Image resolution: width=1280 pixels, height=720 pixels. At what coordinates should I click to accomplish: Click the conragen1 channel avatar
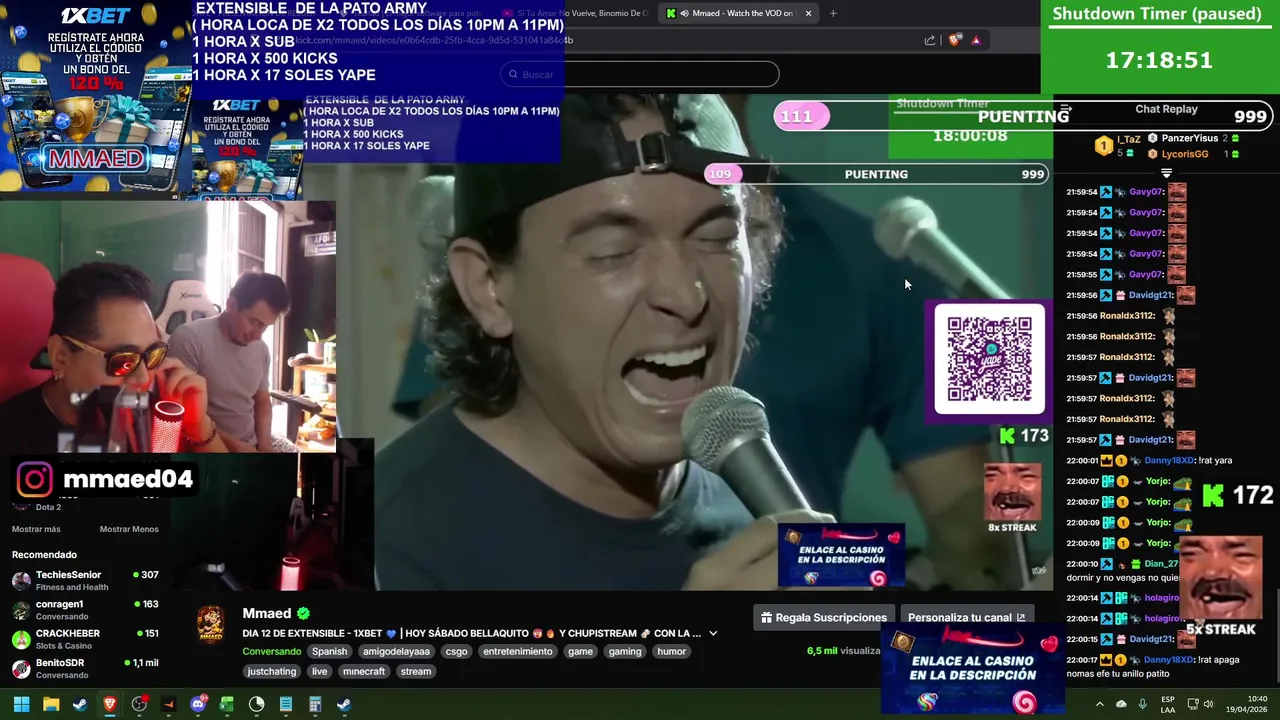click(x=21, y=609)
